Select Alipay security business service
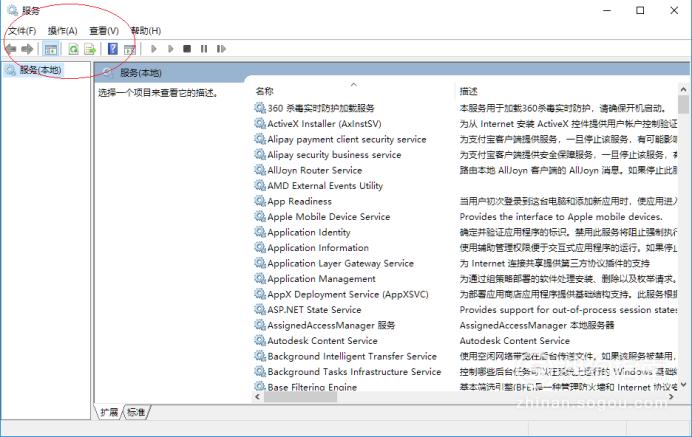Viewport: 692px width, 437px height. [x=334, y=155]
